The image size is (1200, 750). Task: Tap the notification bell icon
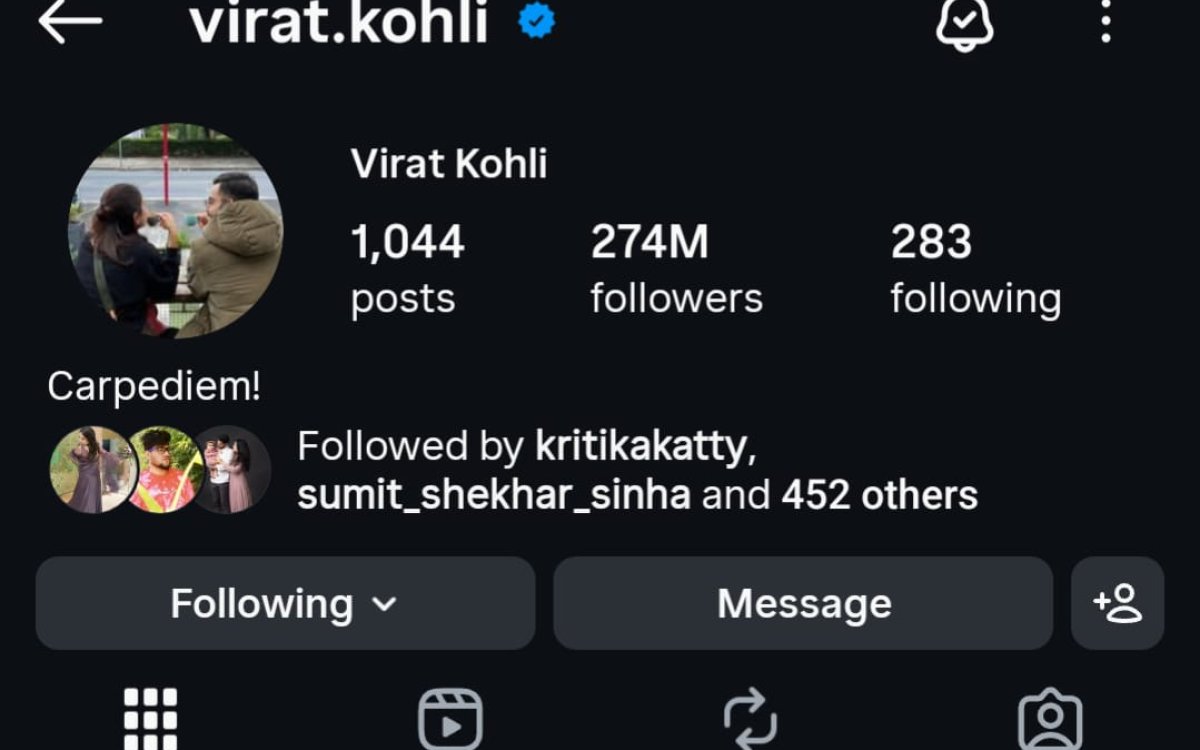pos(964,24)
